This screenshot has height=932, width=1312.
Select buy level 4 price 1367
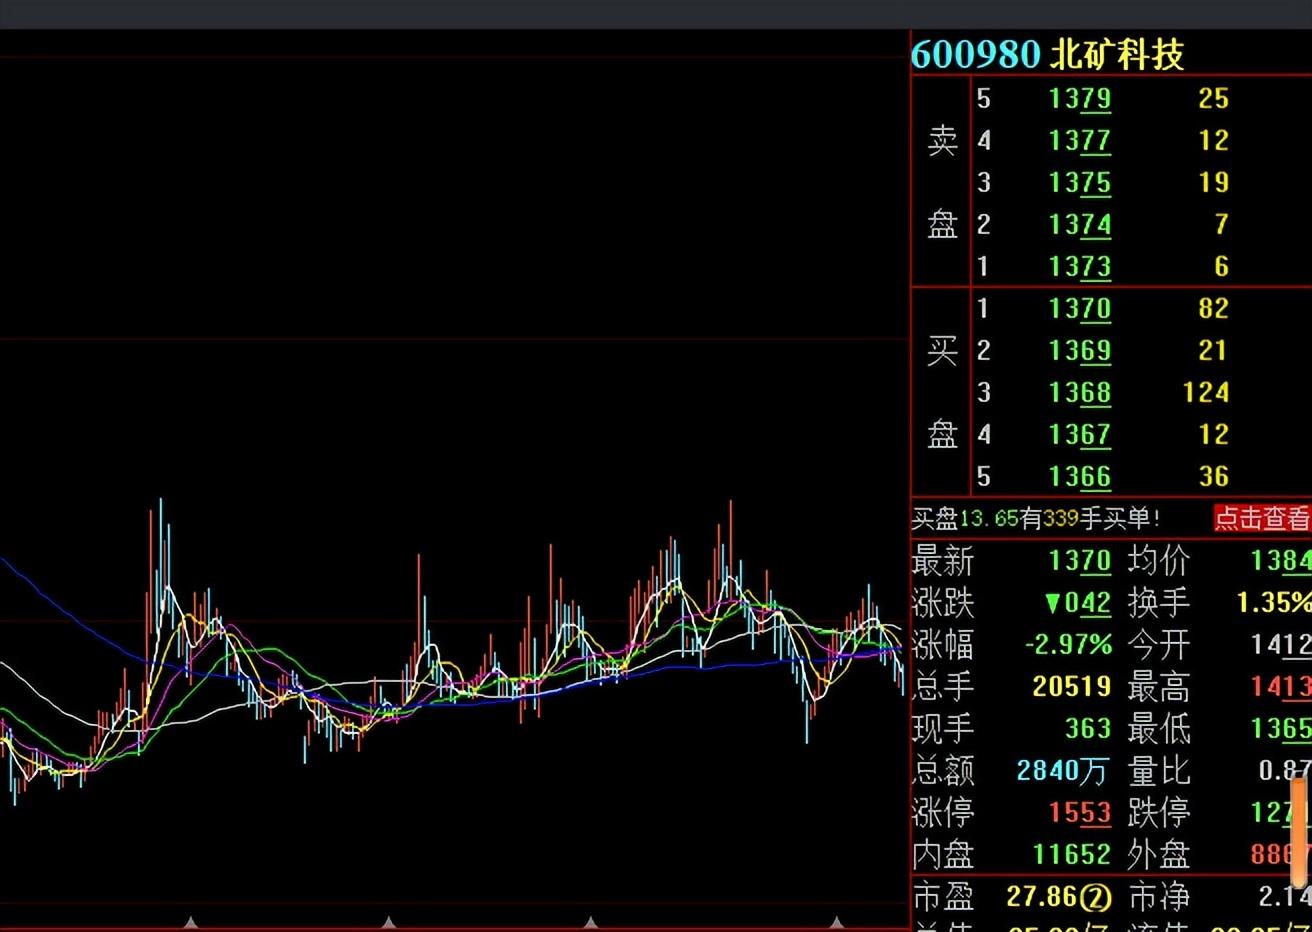tap(1080, 434)
